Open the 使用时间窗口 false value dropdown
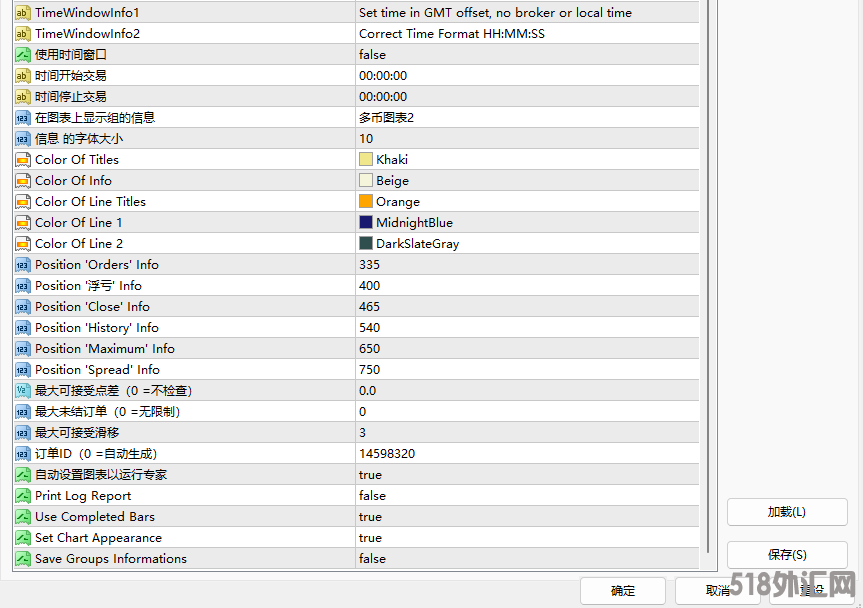Viewport: 863px width, 608px height. coord(526,55)
